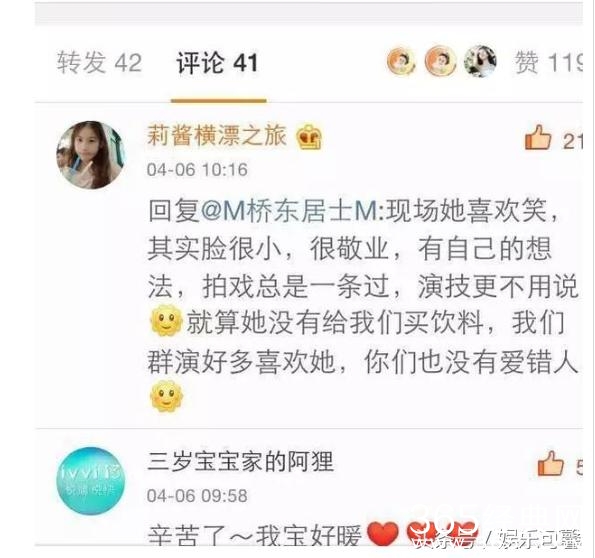595x558 pixels.
Task: Follow the @M桥东居士M mention link
Action: (289, 210)
